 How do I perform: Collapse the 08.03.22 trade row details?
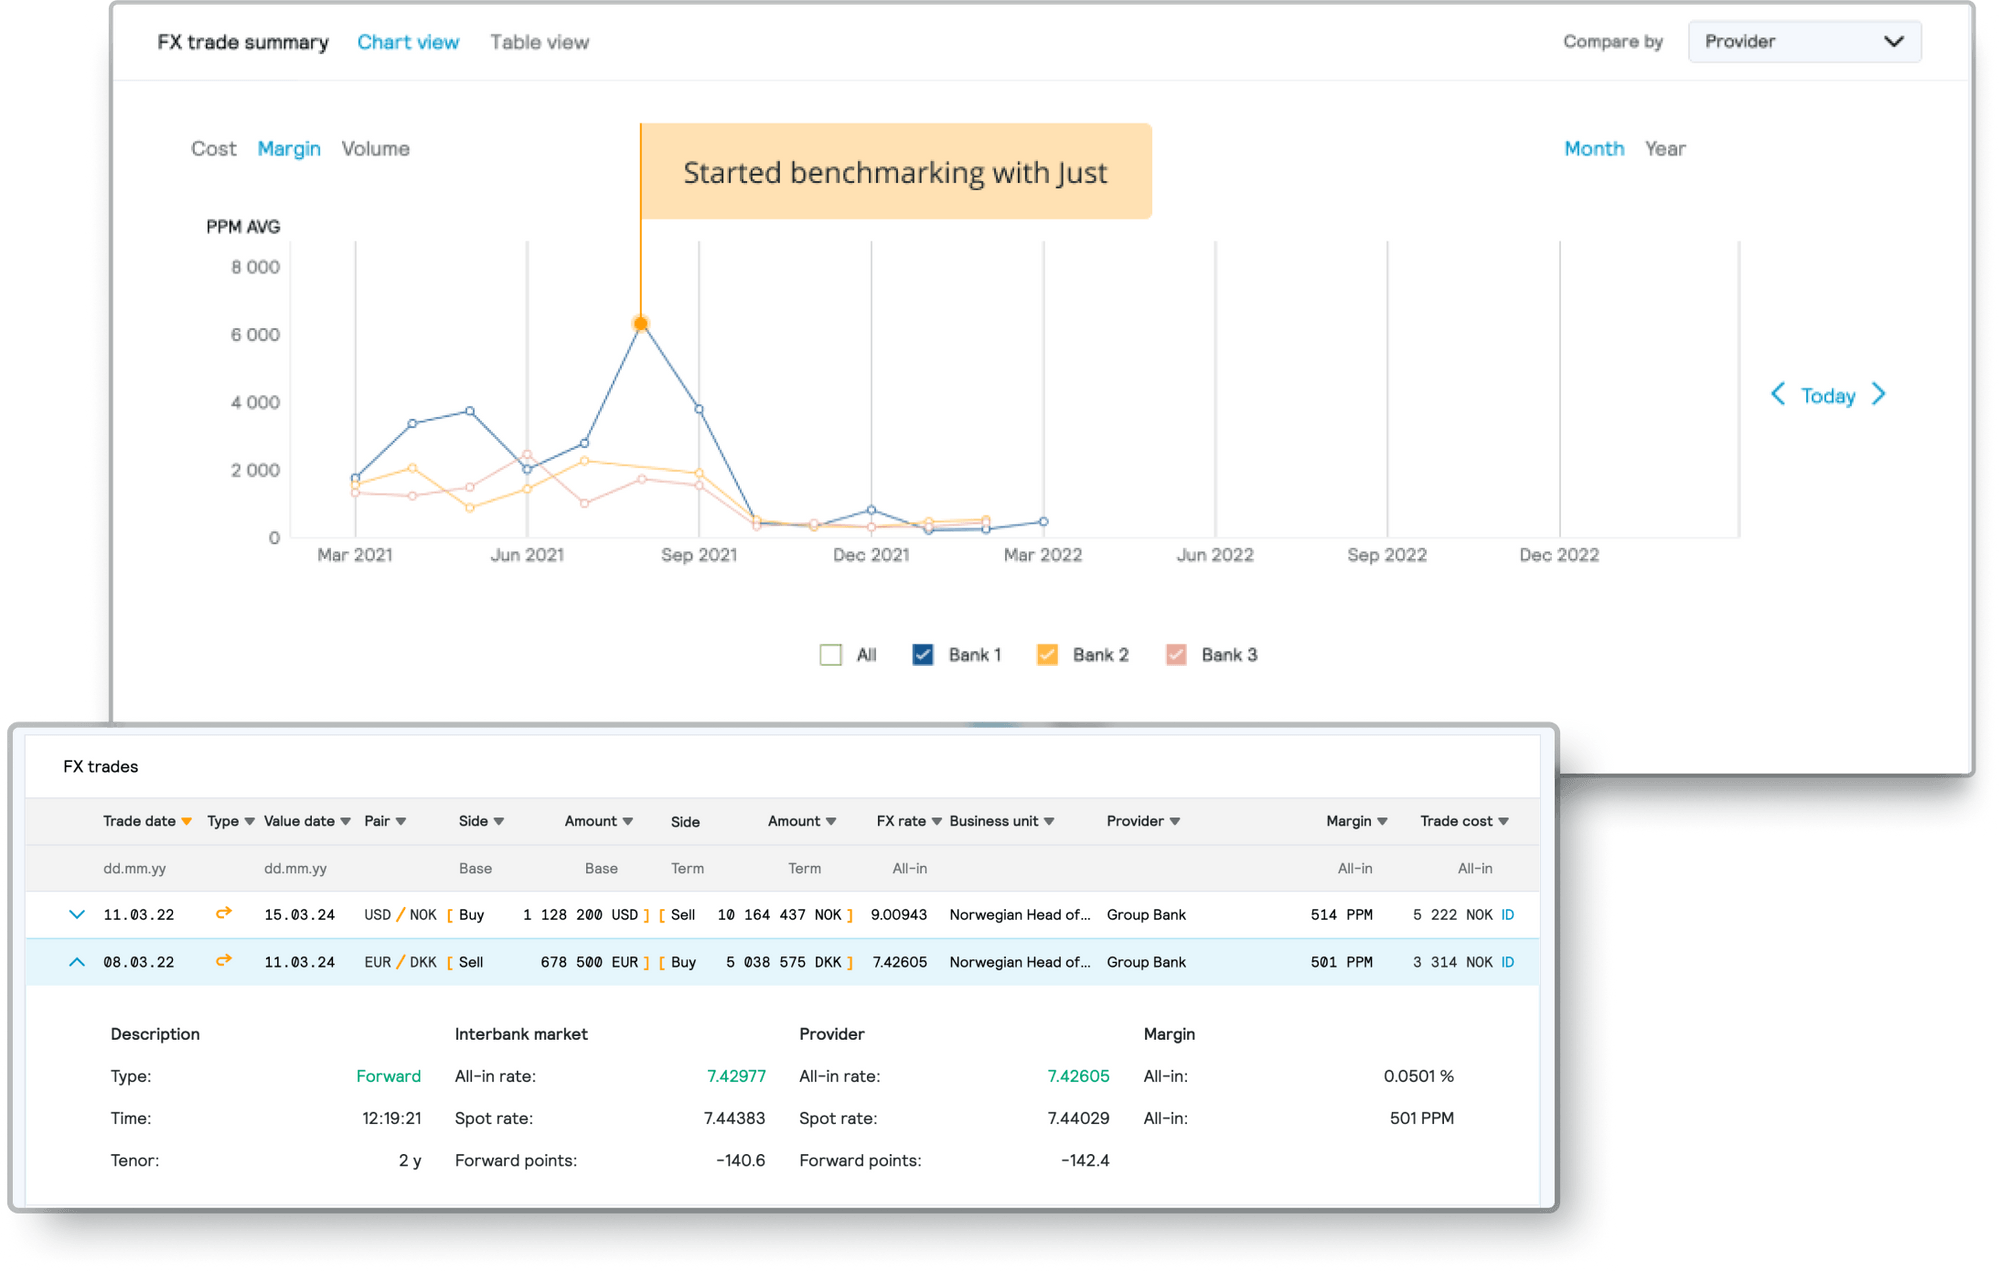click(77, 961)
